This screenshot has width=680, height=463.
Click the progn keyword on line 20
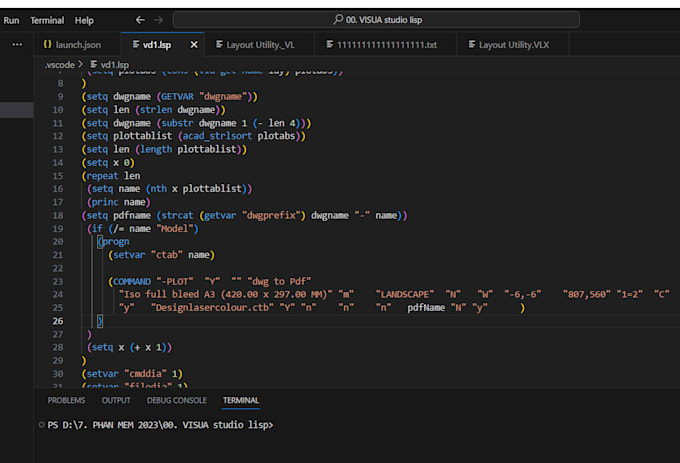tap(116, 241)
